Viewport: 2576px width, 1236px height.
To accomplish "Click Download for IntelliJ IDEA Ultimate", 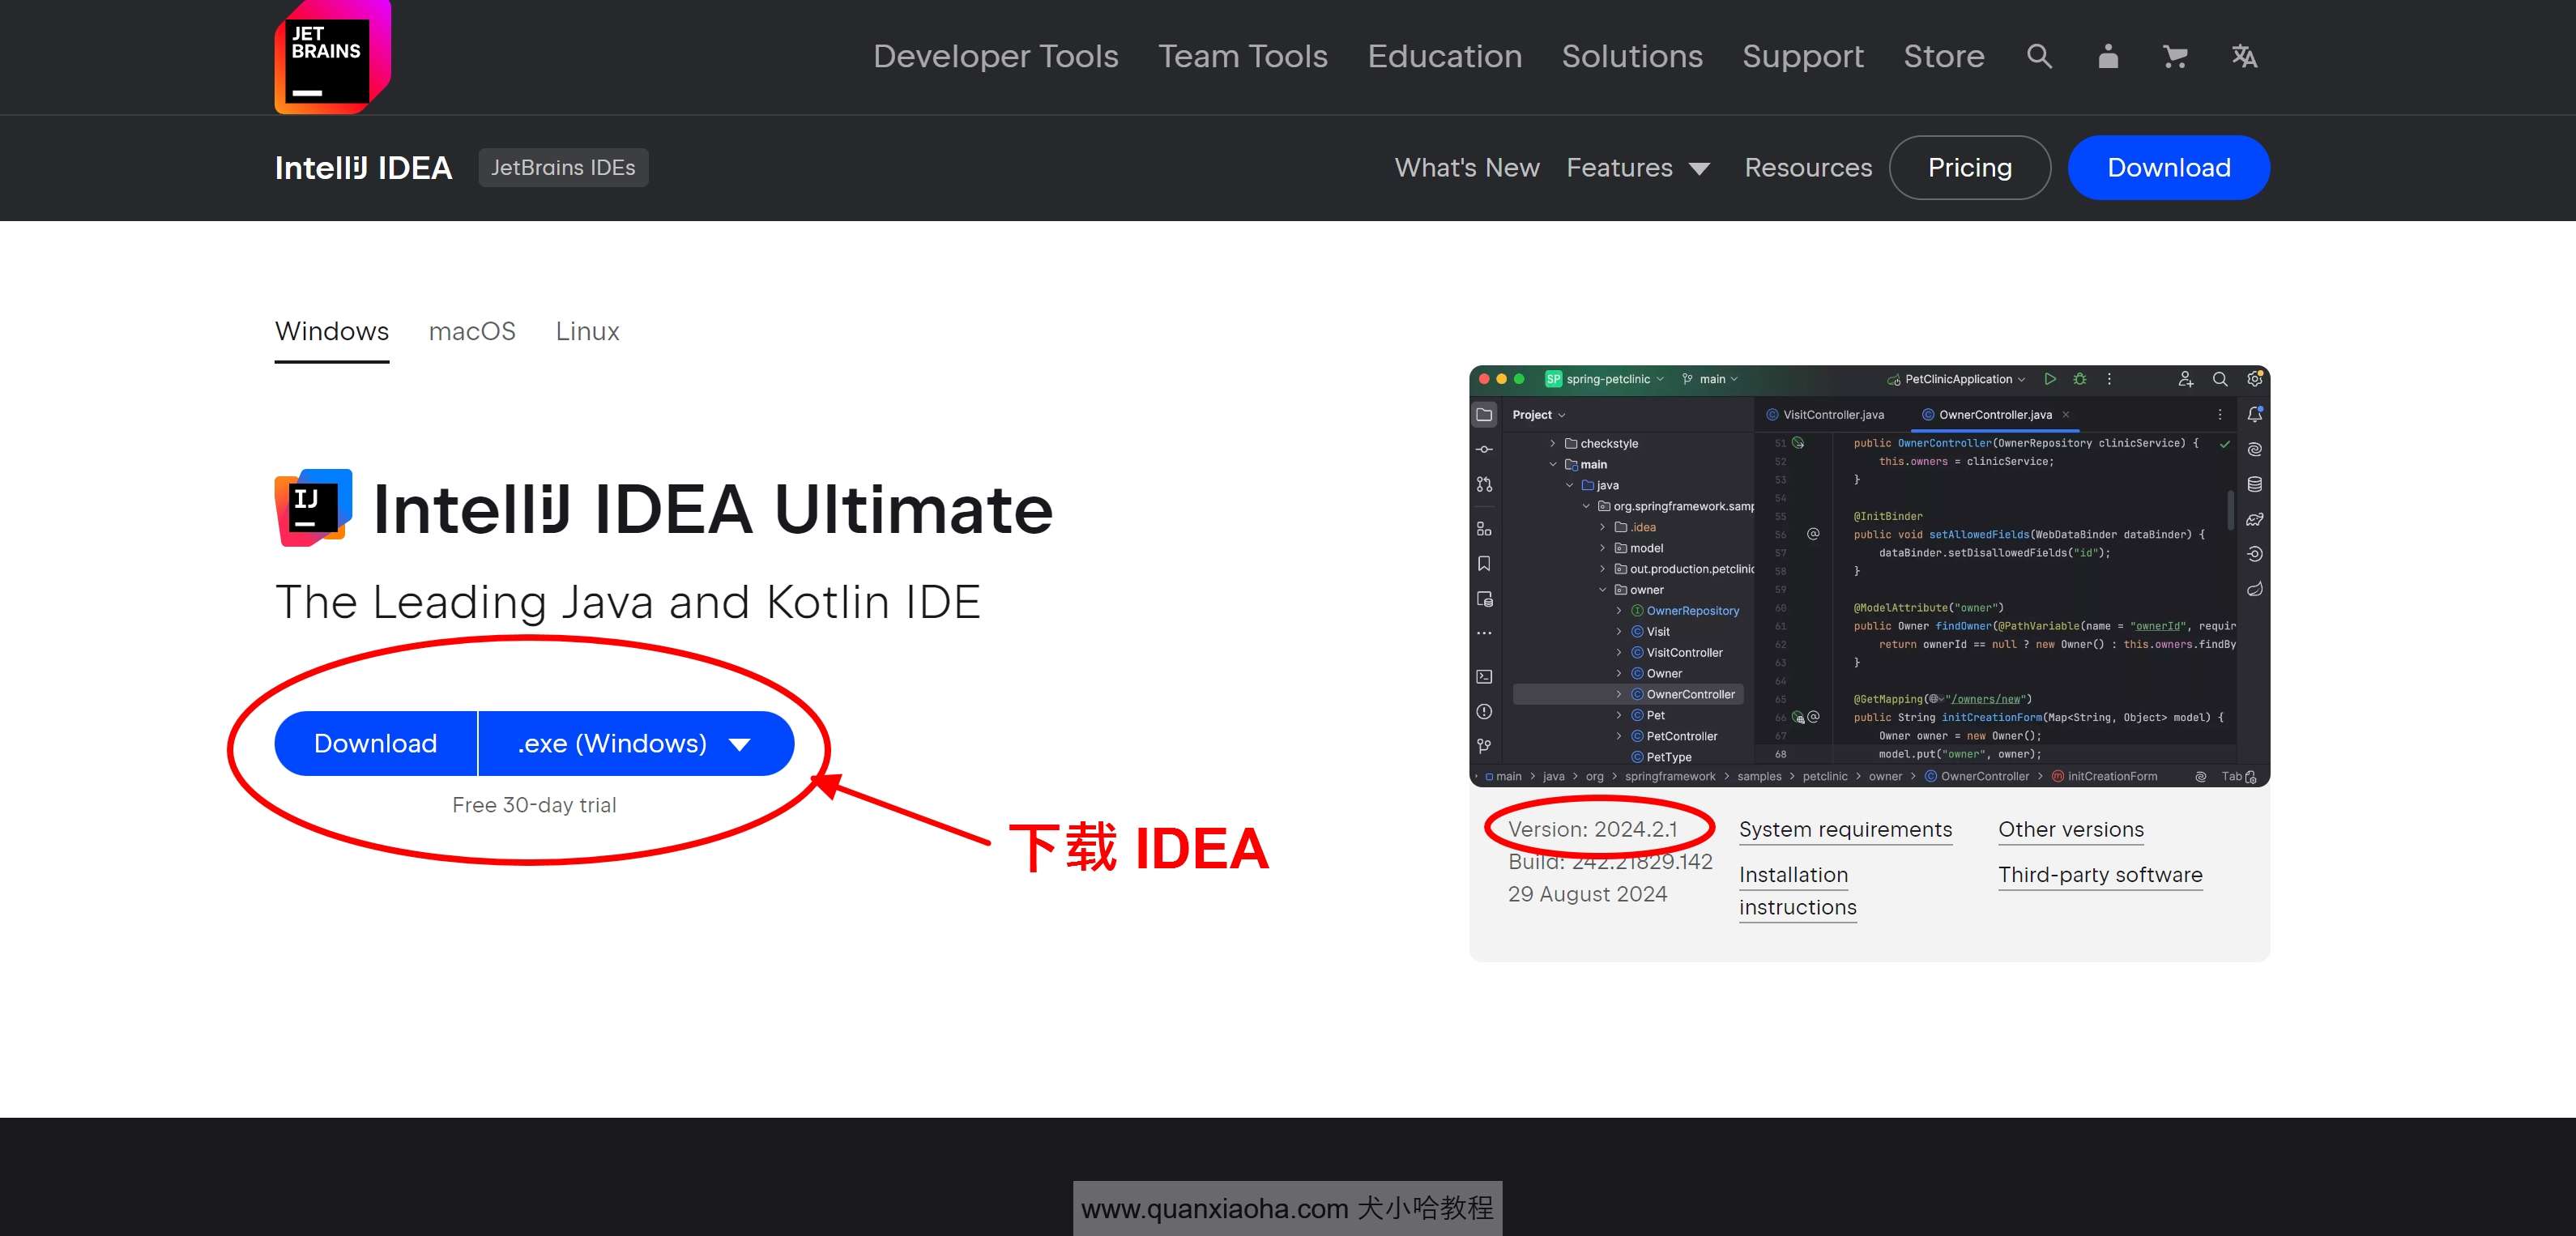I will pyautogui.click(x=375, y=743).
